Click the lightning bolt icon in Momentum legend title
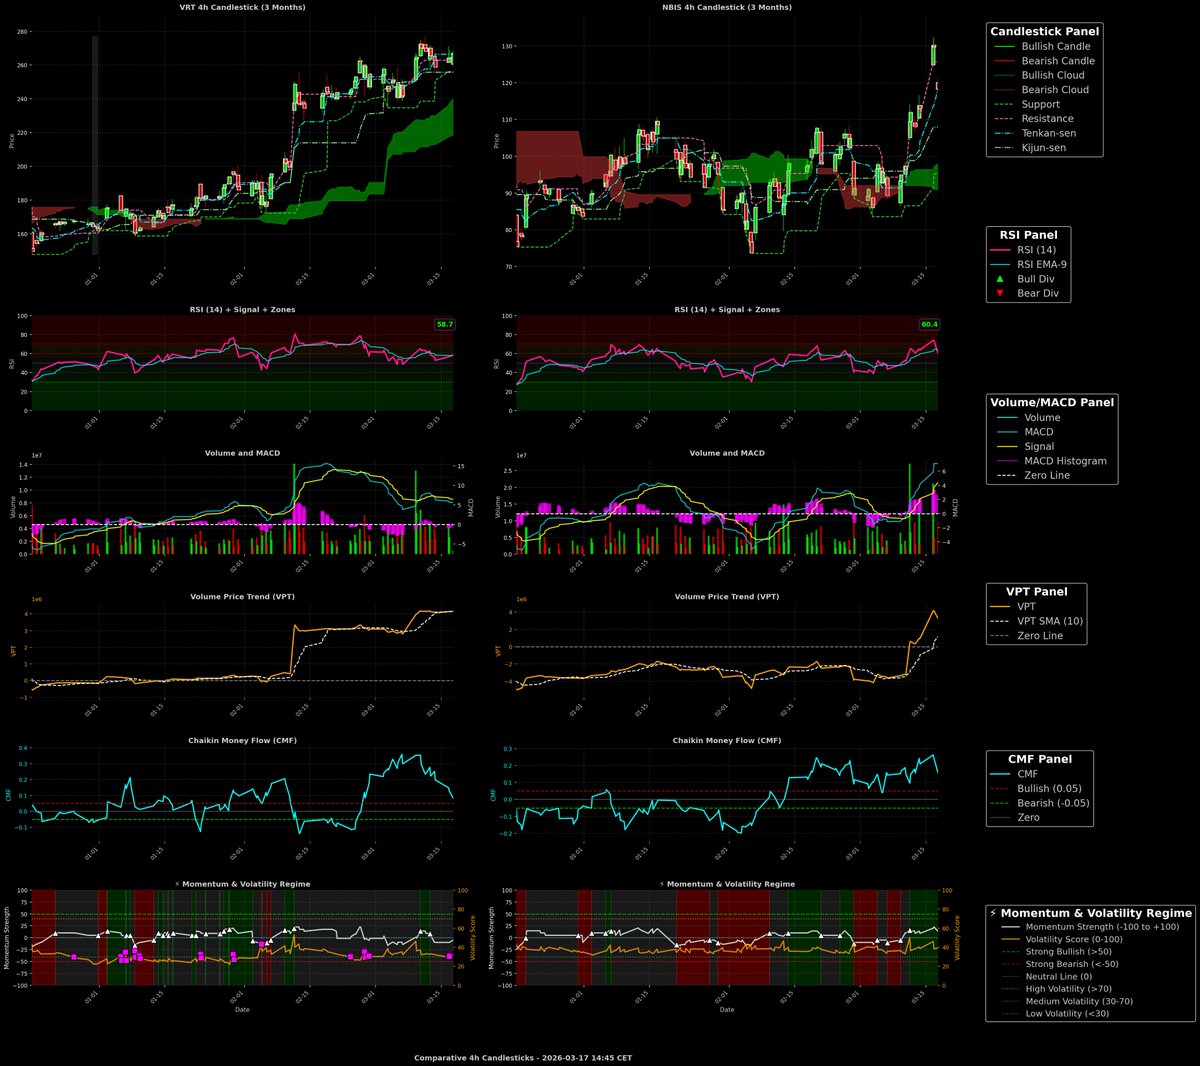 tap(993, 913)
